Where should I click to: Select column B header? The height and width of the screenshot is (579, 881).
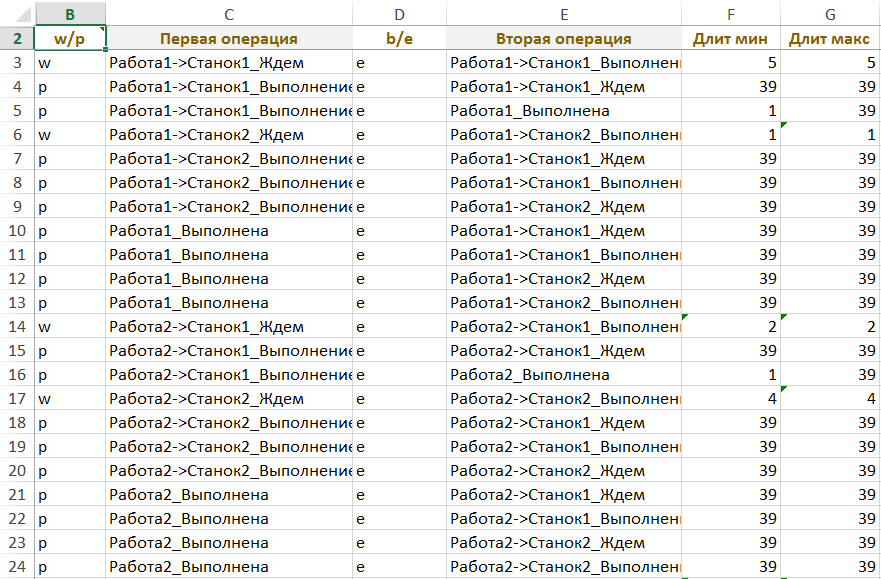pyautogui.click(x=69, y=14)
